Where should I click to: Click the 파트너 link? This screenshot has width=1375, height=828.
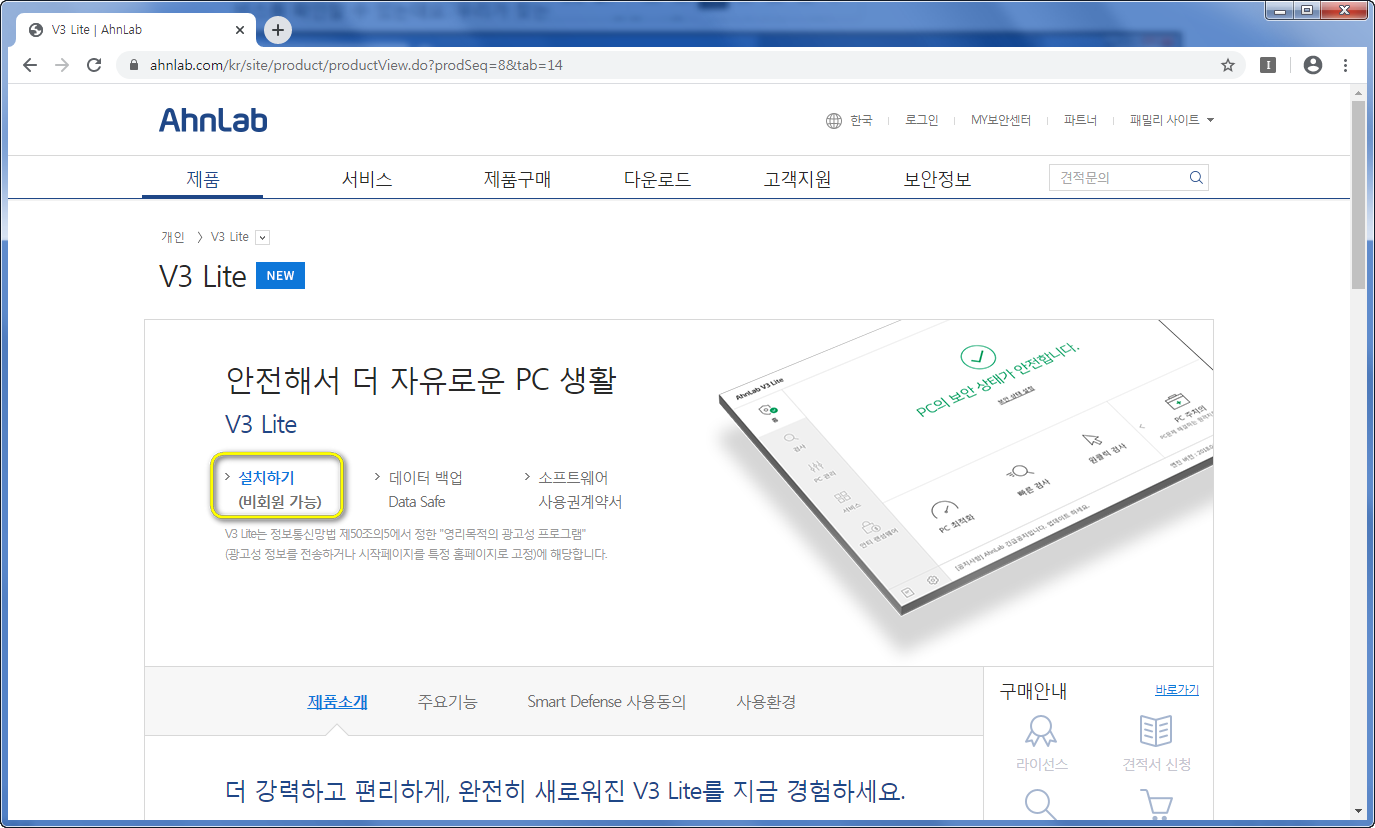coord(1080,120)
